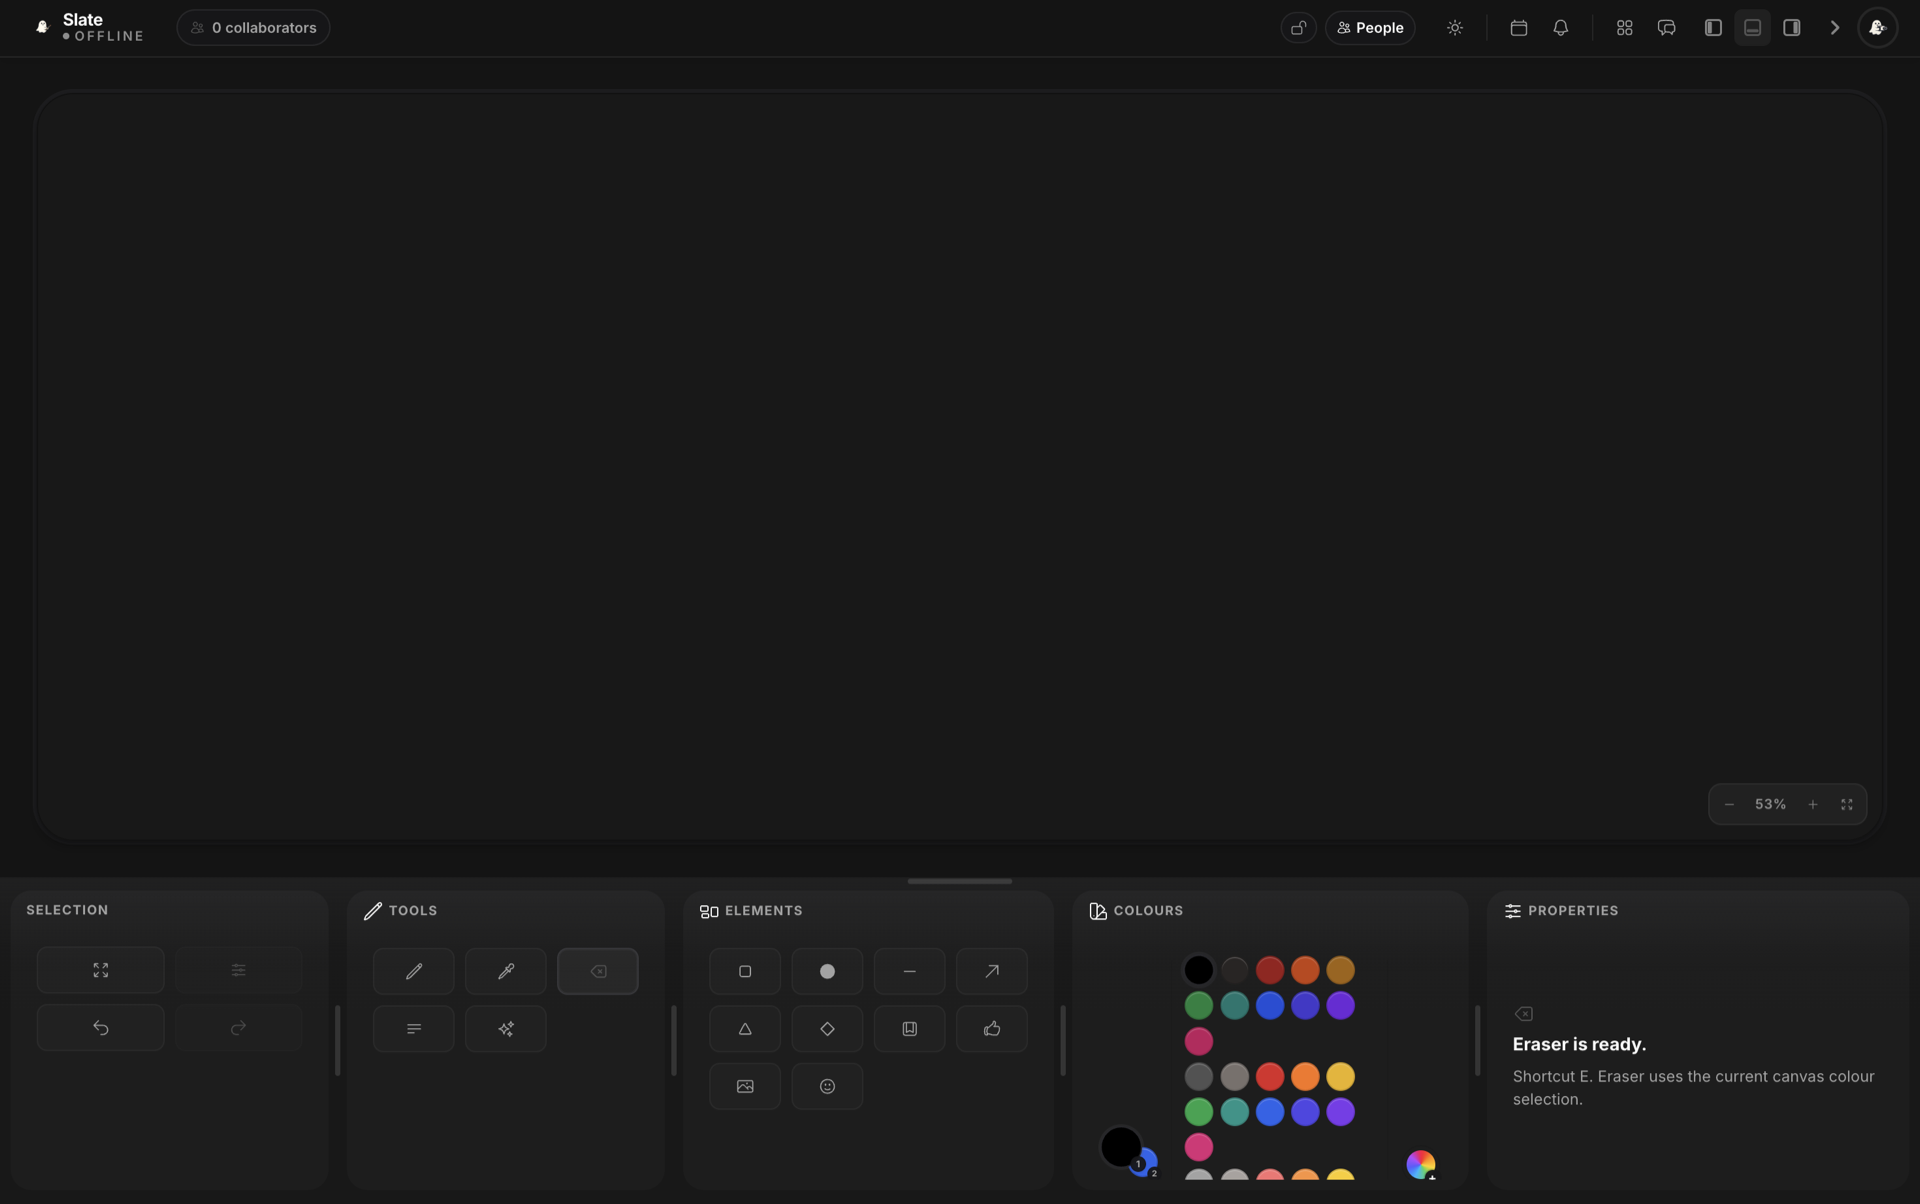The height and width of the screenshot is (1204, 1920).
Task: Click the ghost profile avatar
Action: [1877, 28]
